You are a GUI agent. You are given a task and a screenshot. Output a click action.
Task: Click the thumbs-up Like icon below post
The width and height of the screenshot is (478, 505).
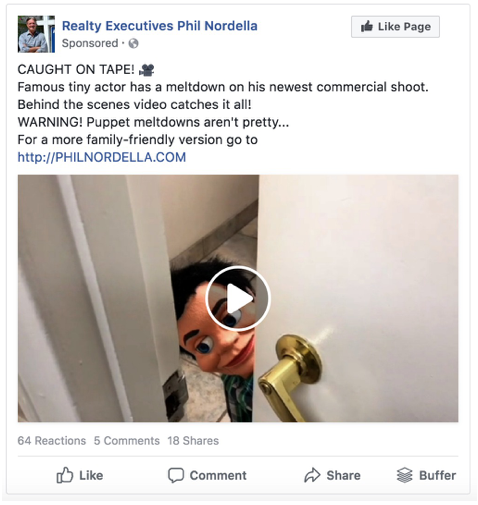coord(64,475)
